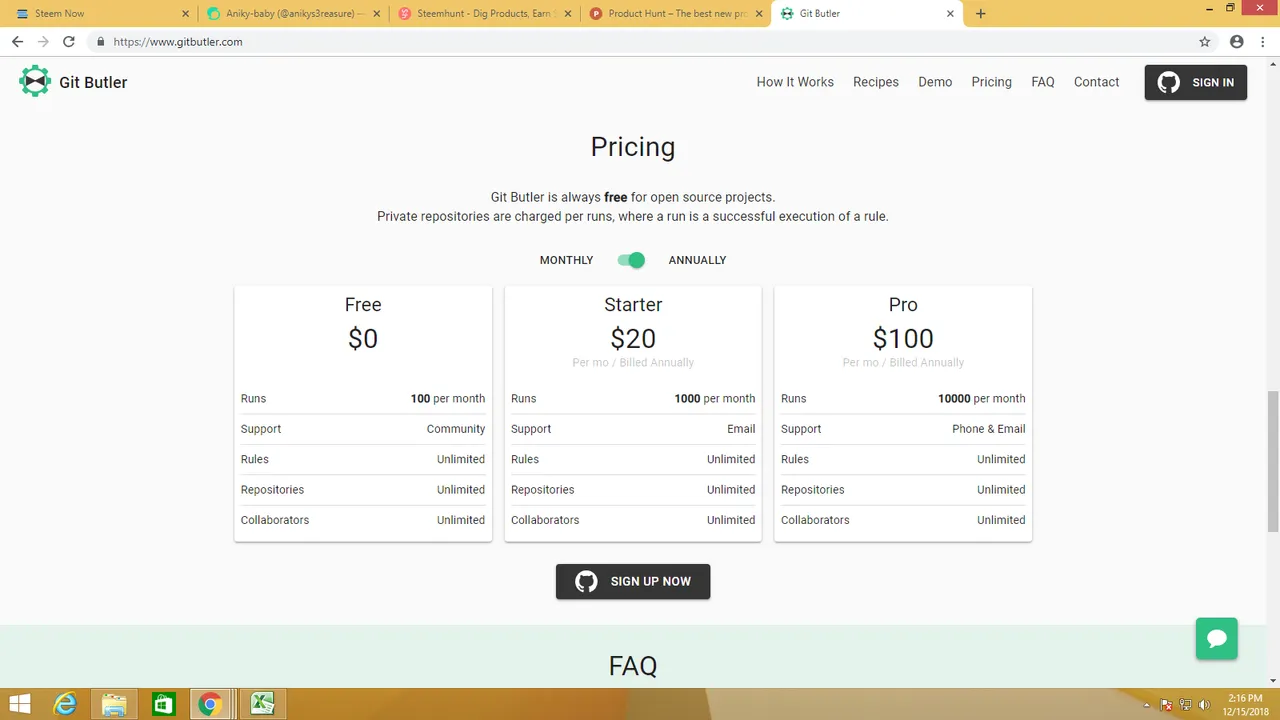Click the SIGN UP NOW button
This screenshot has height=720, width=1280.
633,581
